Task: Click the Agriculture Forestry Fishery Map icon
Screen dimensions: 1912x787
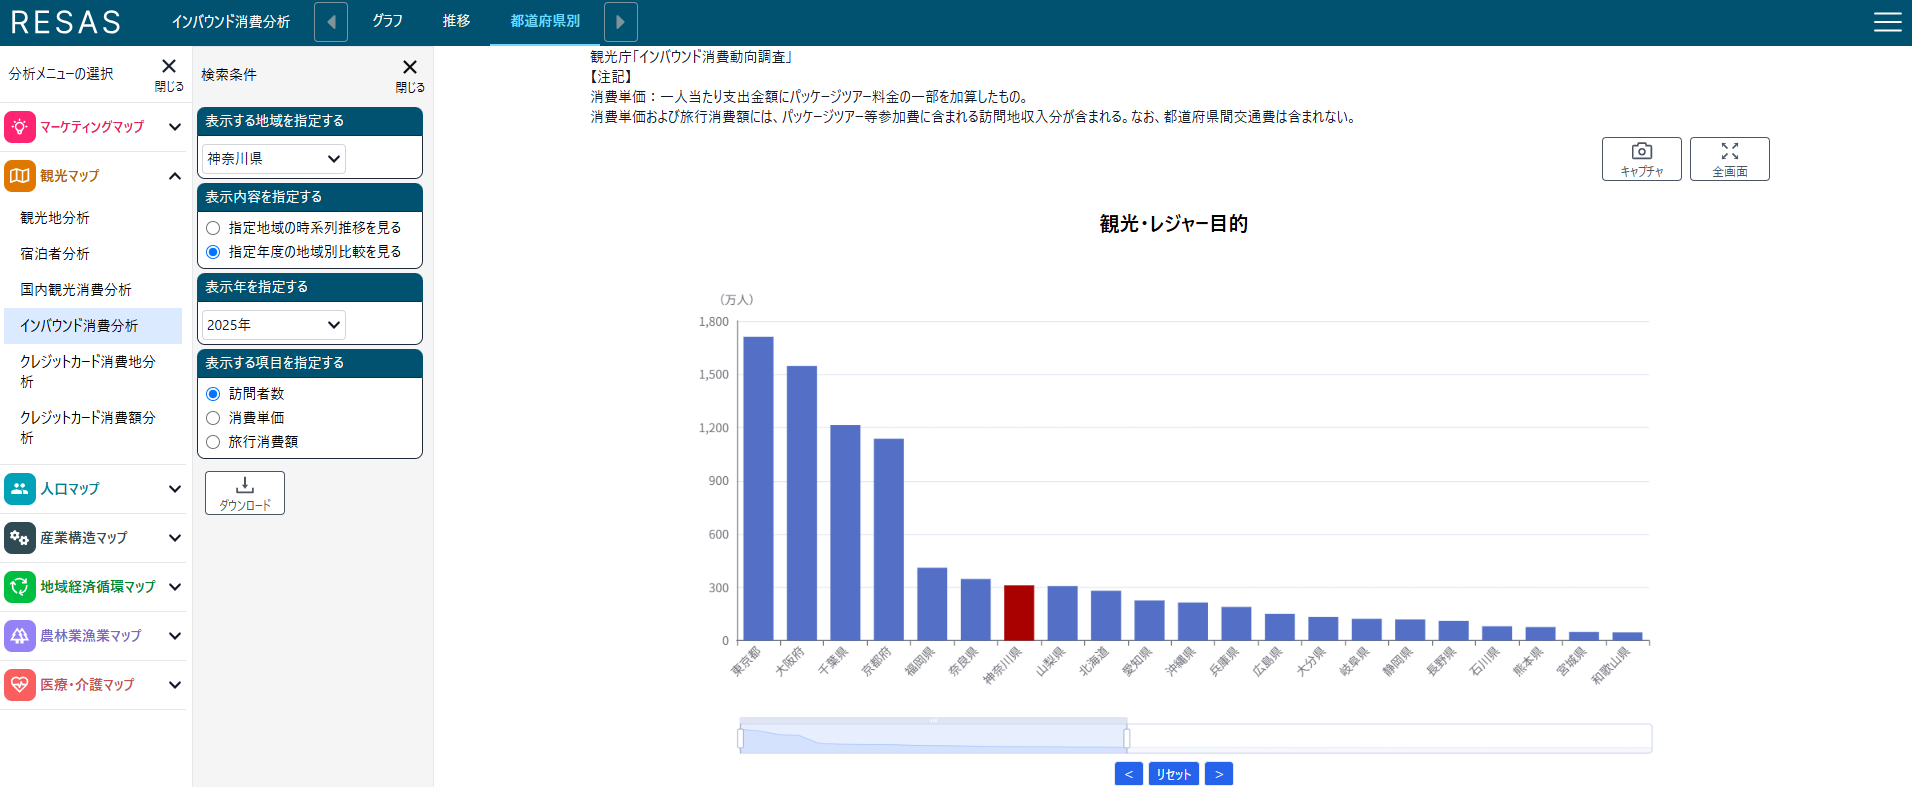Action: 20,636
